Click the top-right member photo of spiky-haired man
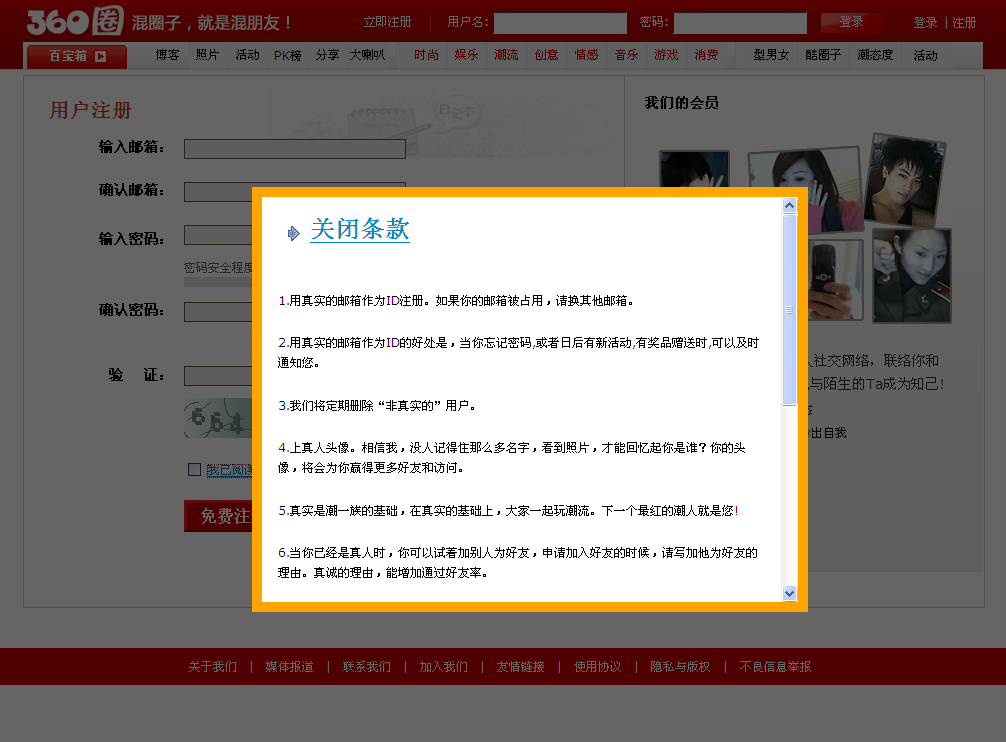 (904, 180)
